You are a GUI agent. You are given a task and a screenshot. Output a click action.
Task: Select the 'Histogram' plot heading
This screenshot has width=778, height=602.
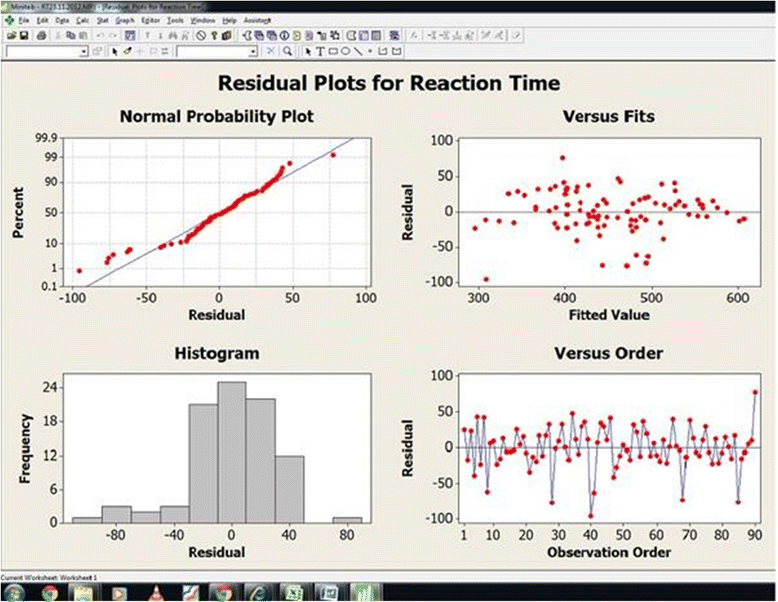pos(217,353)
